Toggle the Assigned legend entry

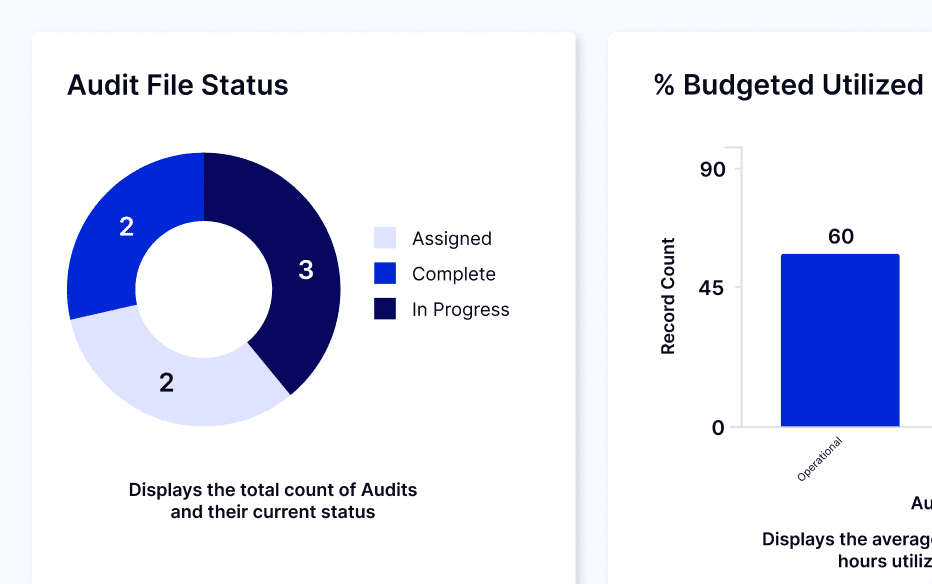(x=452, y=238)
